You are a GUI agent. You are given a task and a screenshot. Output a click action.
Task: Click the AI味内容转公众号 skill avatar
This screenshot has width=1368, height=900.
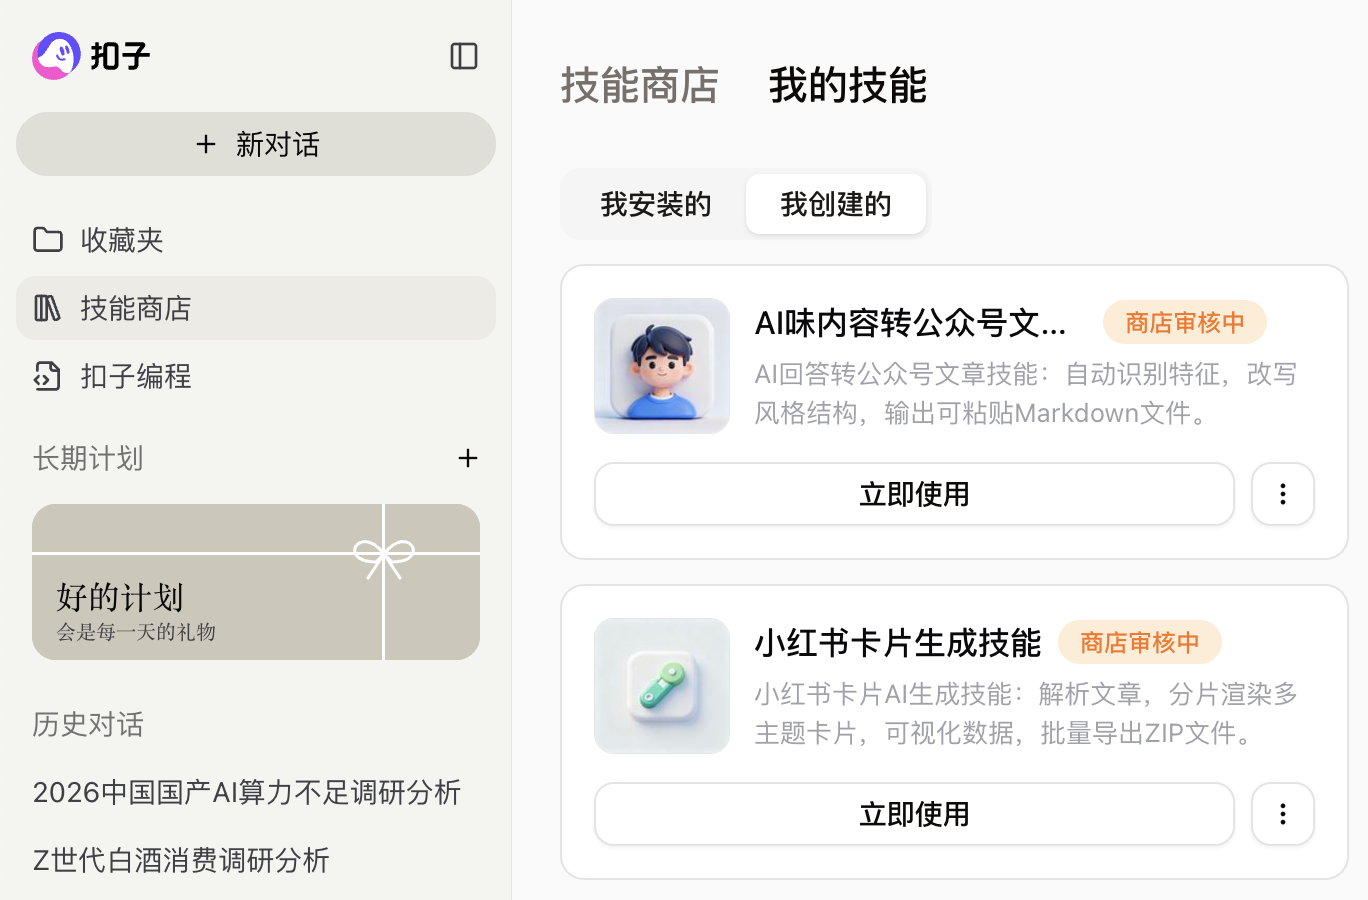[662, 366]
